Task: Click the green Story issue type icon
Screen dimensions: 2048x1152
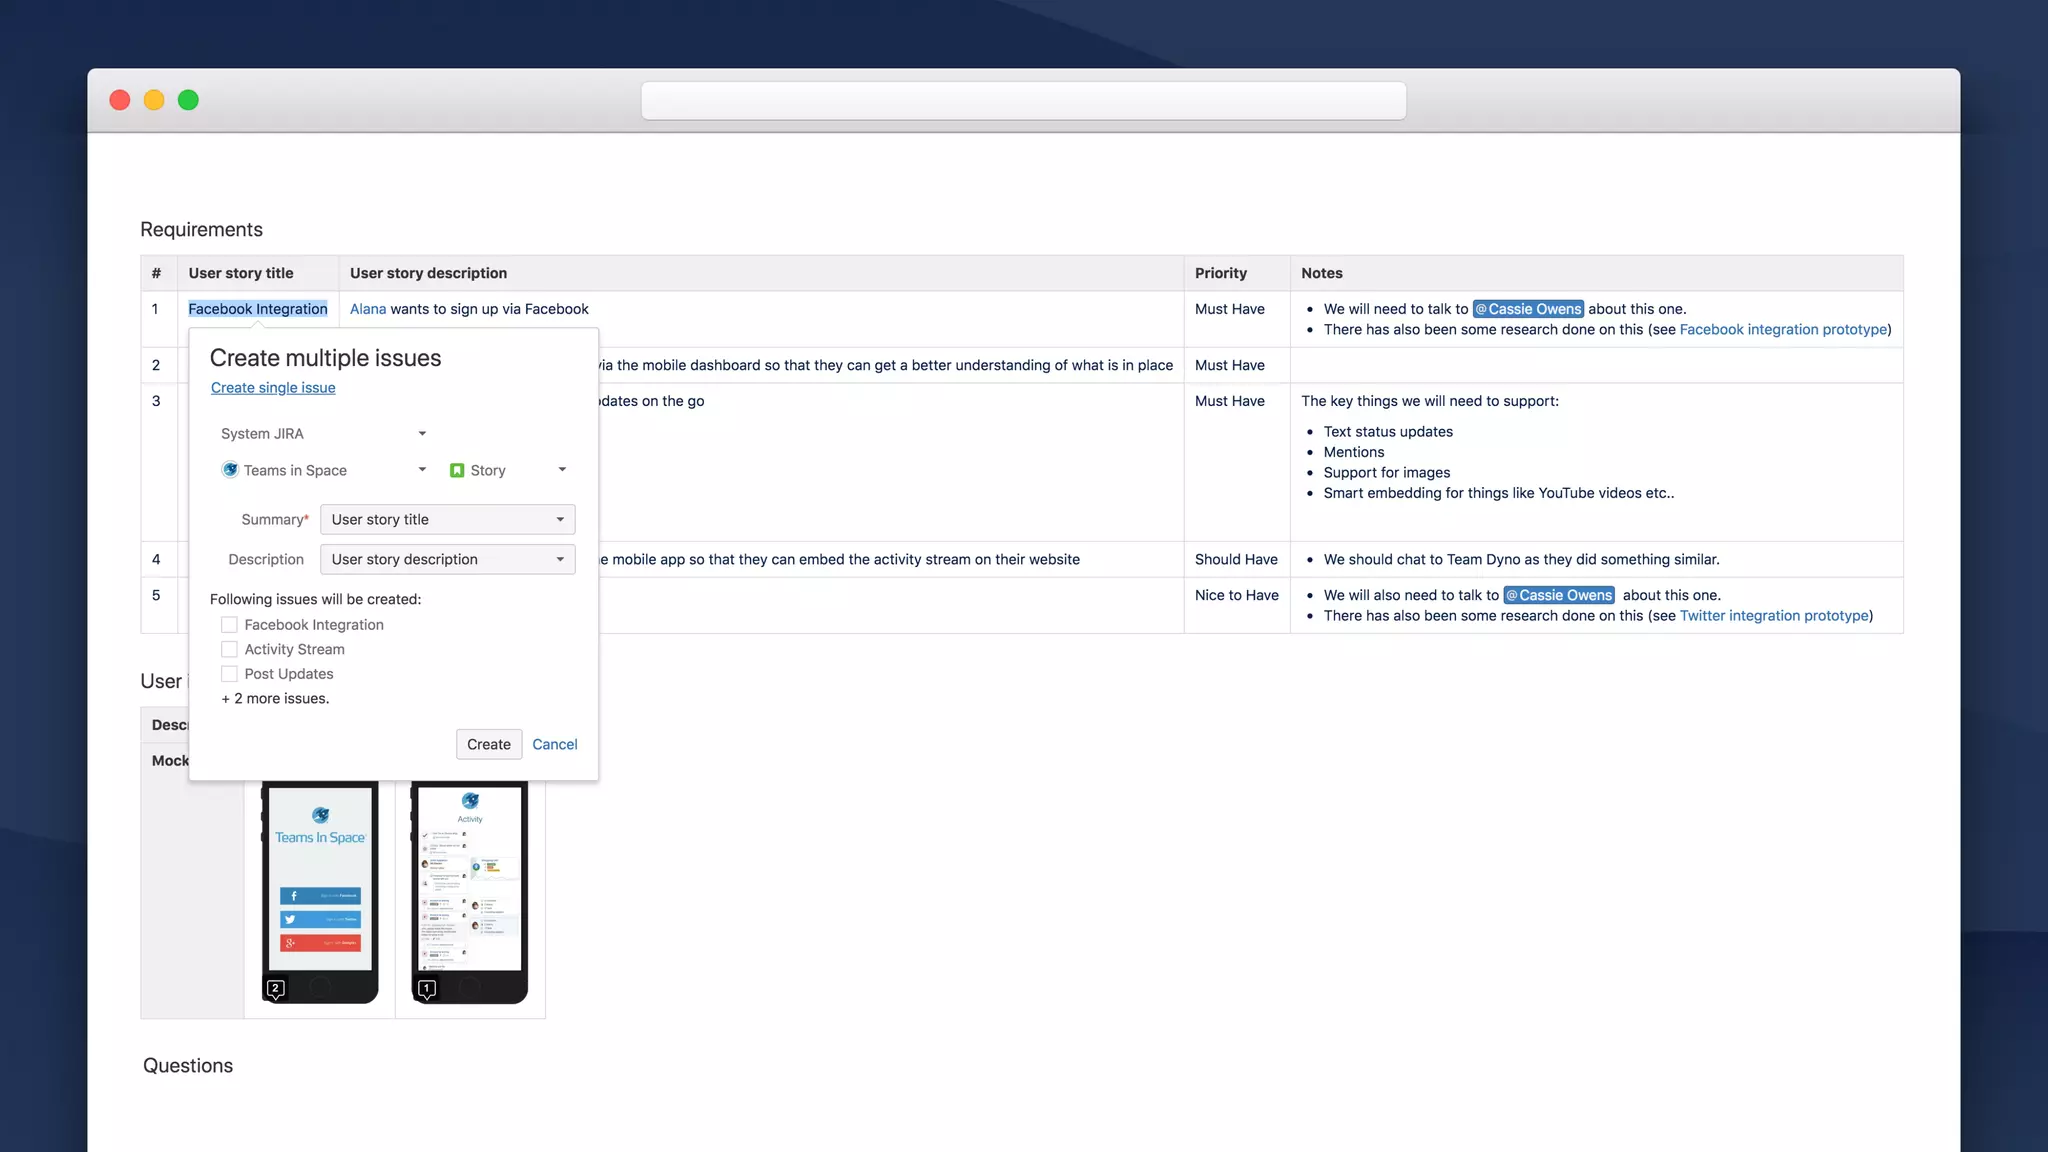Action: (x=457, y=470)
